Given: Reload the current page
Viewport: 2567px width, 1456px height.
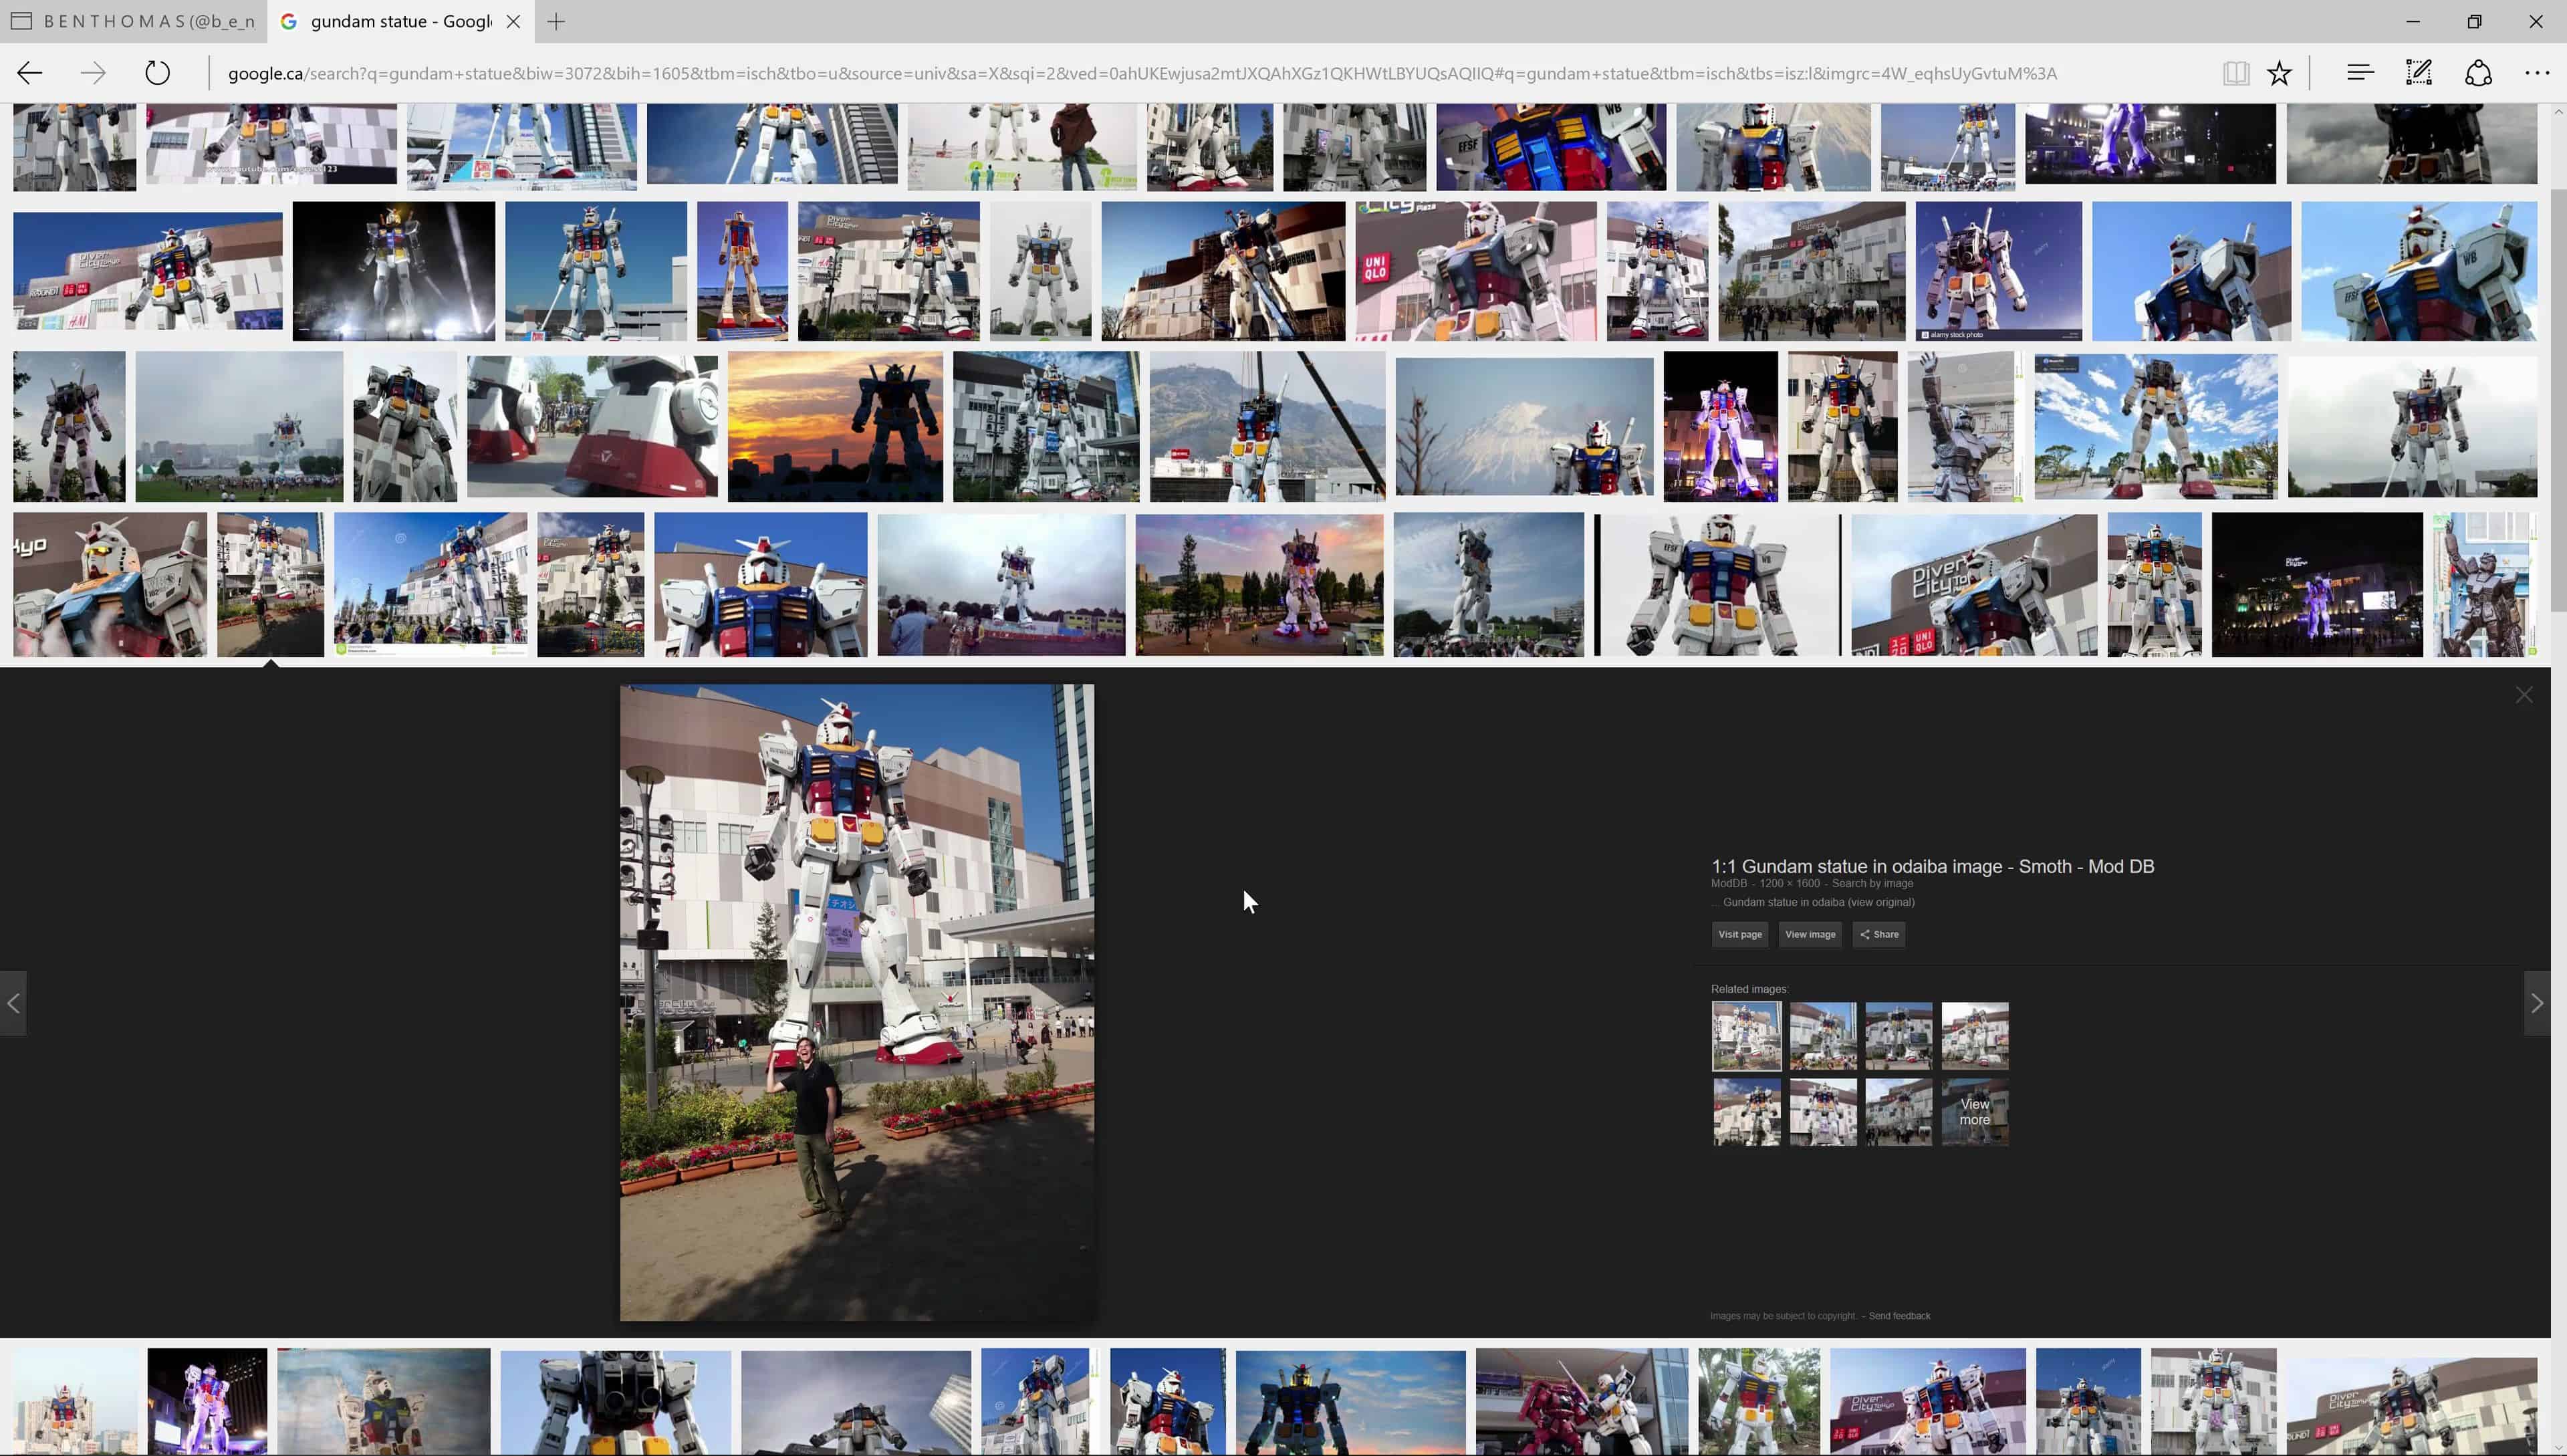Looking at the screenshot, I should tap(157, 73).
